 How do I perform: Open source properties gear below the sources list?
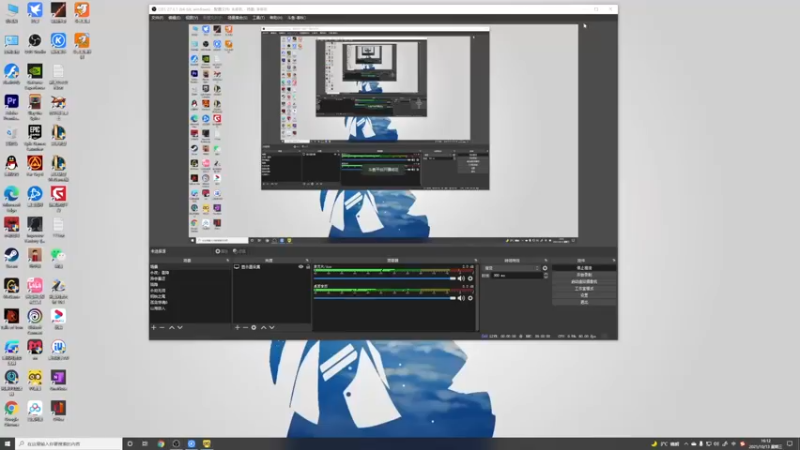pyautogui.click(x=254, y=328)
